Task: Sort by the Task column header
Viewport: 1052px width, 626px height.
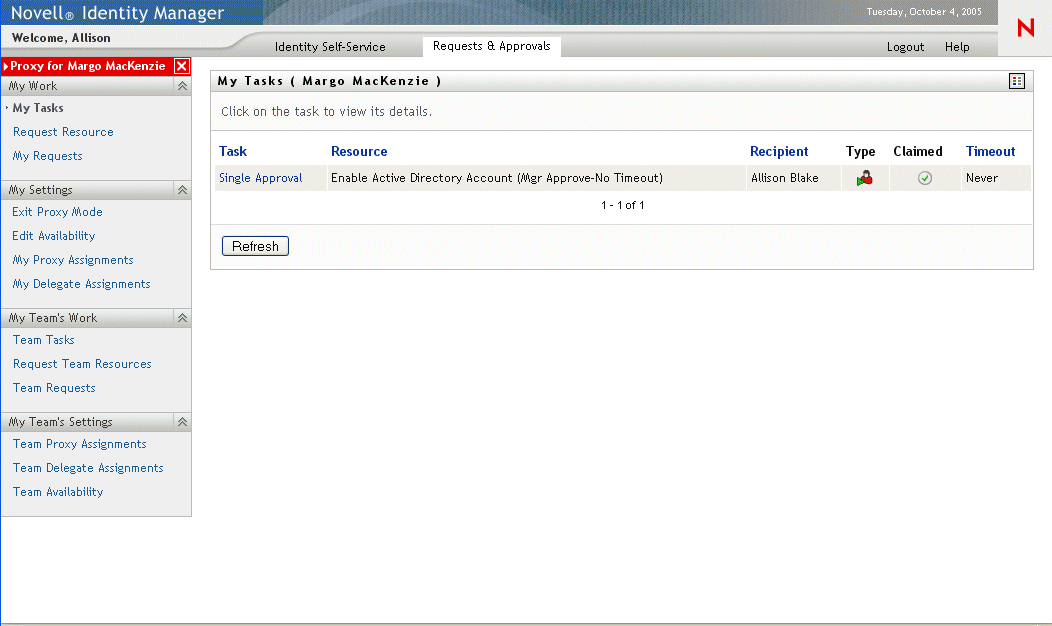Action: 233,152
